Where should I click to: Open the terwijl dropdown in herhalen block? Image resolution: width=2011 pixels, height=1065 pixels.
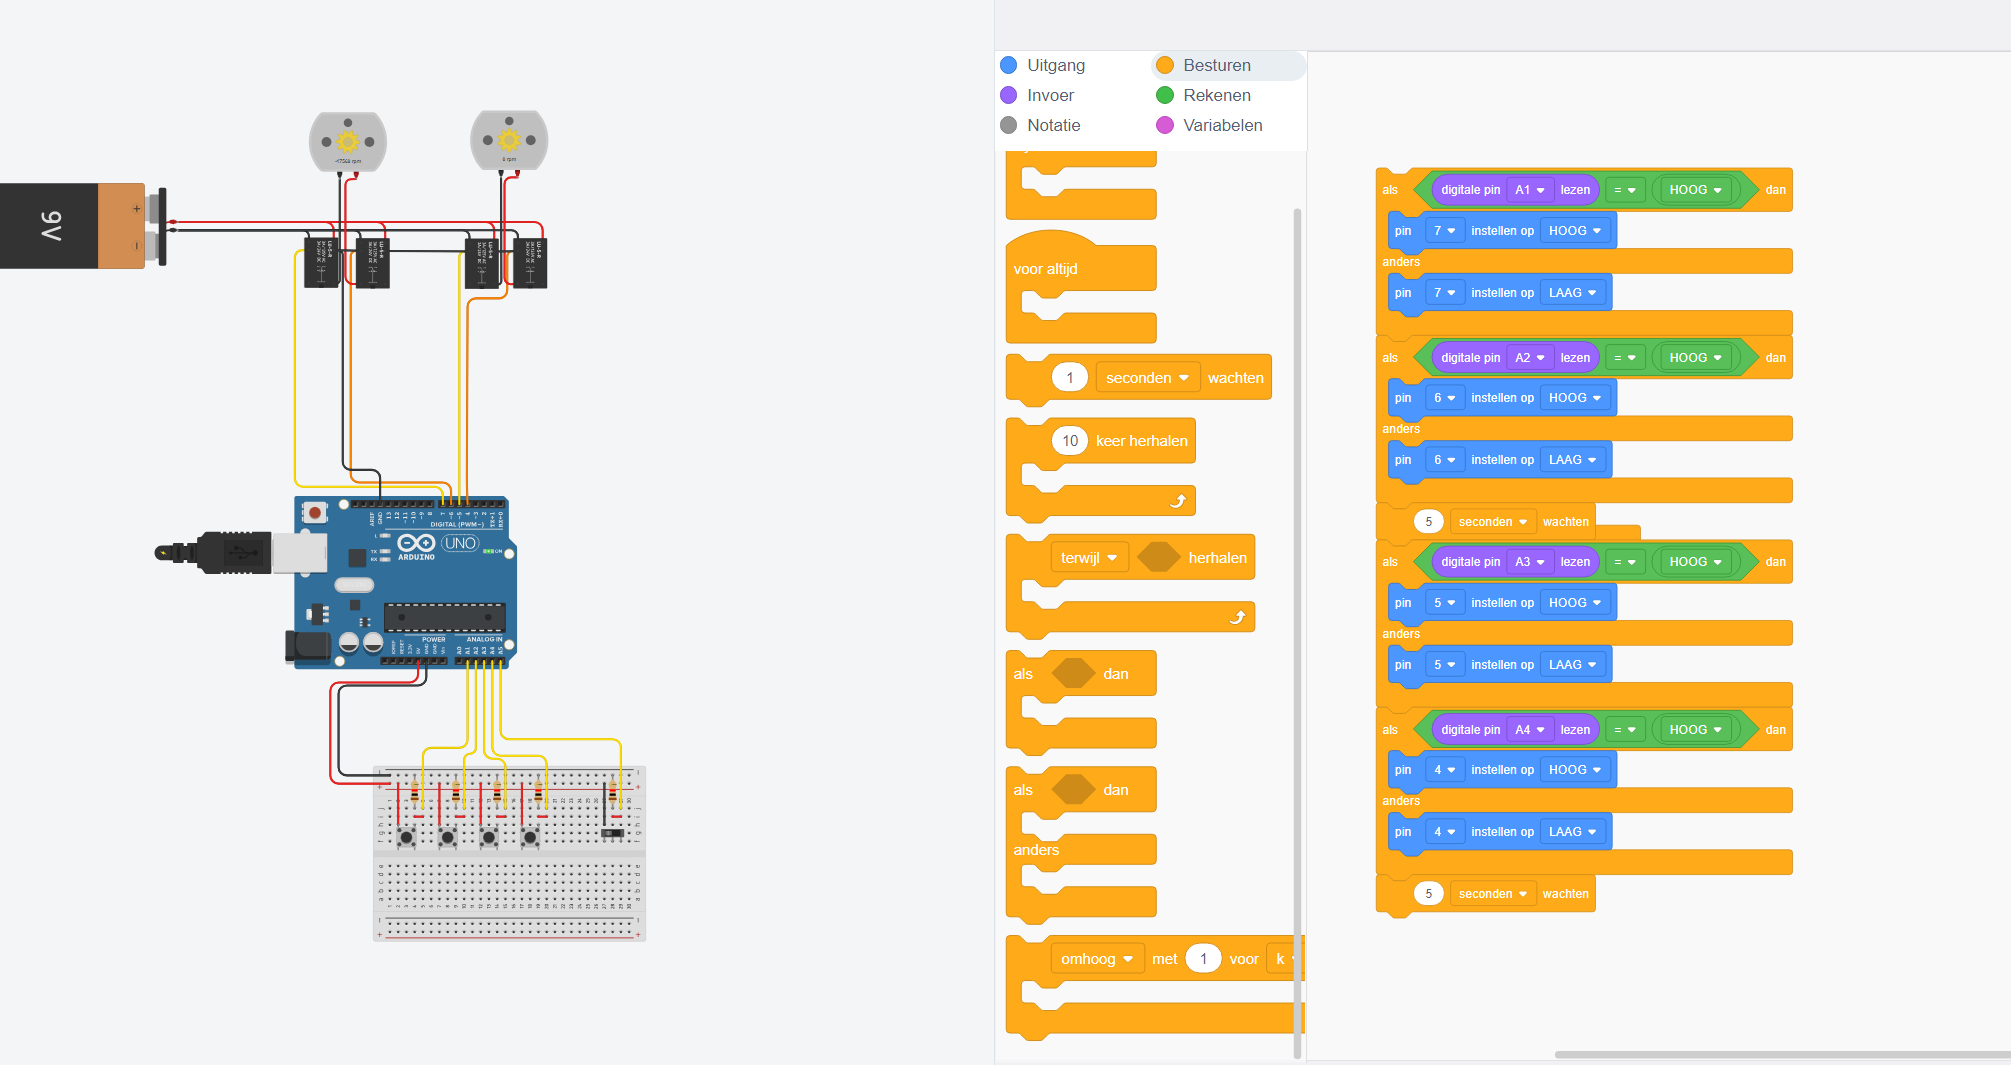click(1089, 558)
